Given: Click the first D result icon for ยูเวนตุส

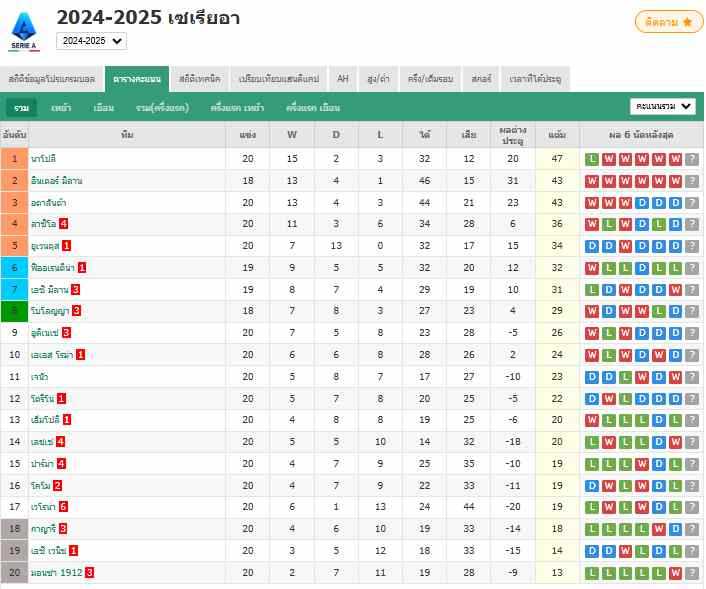Looking at the screenshot, I should point(592,246).
